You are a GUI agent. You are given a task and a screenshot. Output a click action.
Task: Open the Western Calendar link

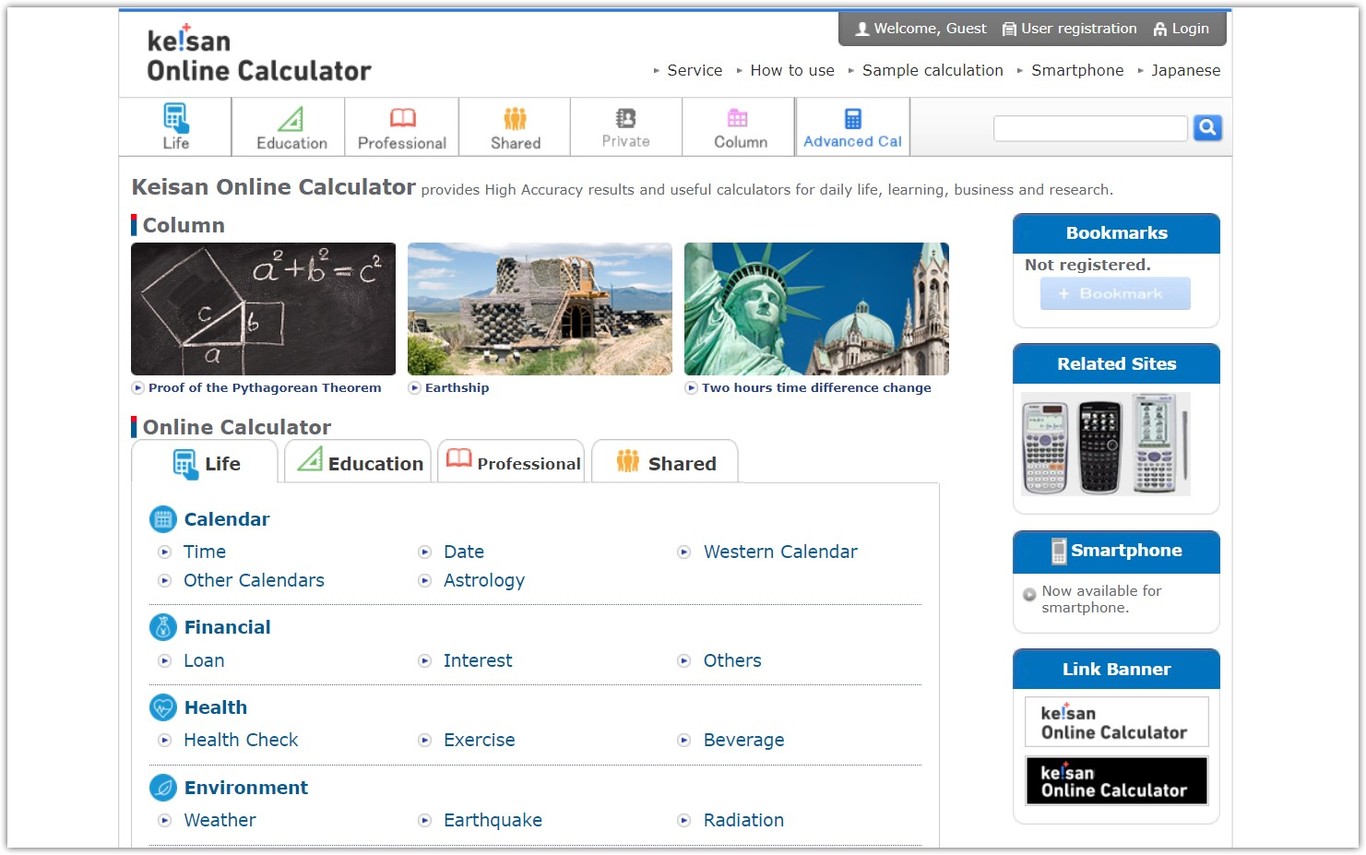point(781,552)
